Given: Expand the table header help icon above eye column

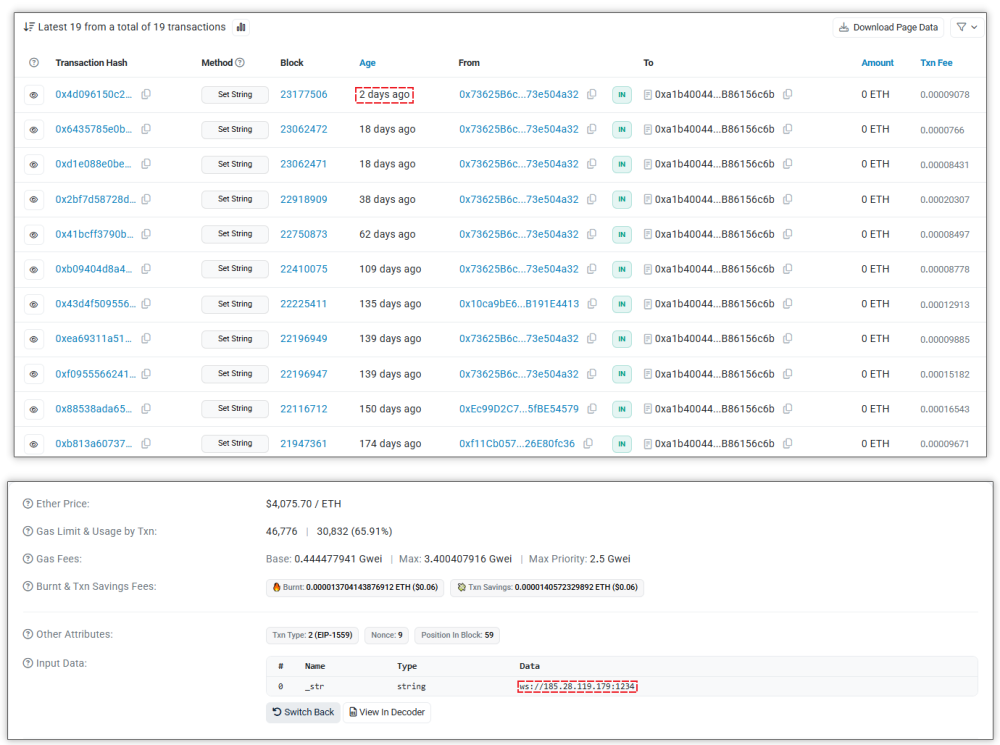Looking at the screenshot, I should click(34, 63).
